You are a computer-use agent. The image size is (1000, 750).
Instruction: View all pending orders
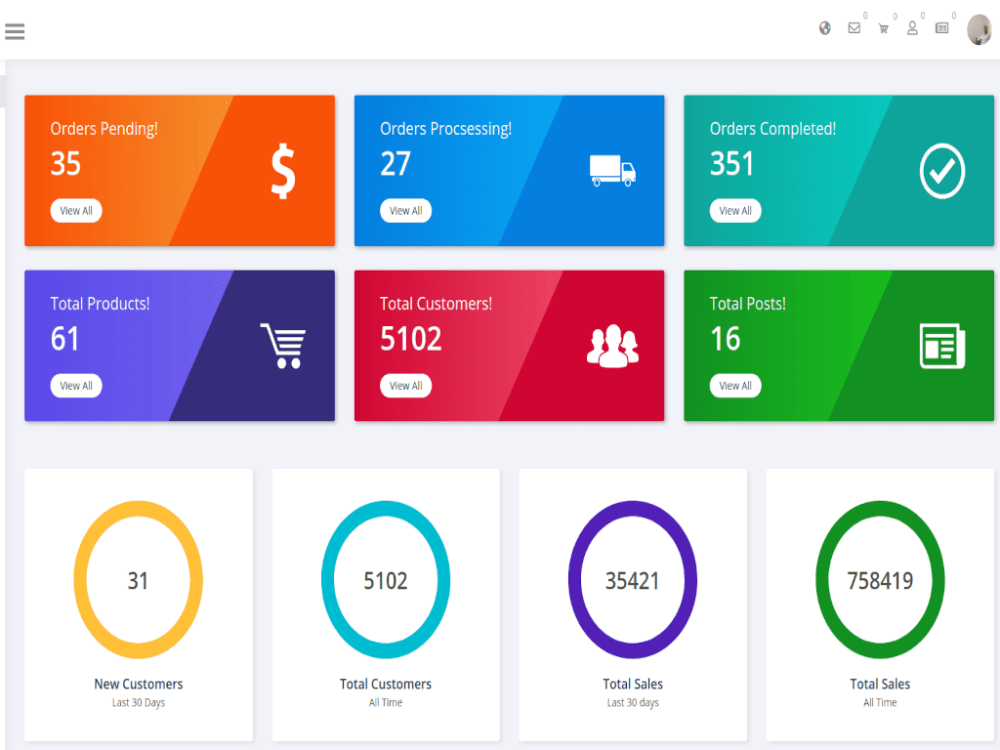tap(76, 211)
